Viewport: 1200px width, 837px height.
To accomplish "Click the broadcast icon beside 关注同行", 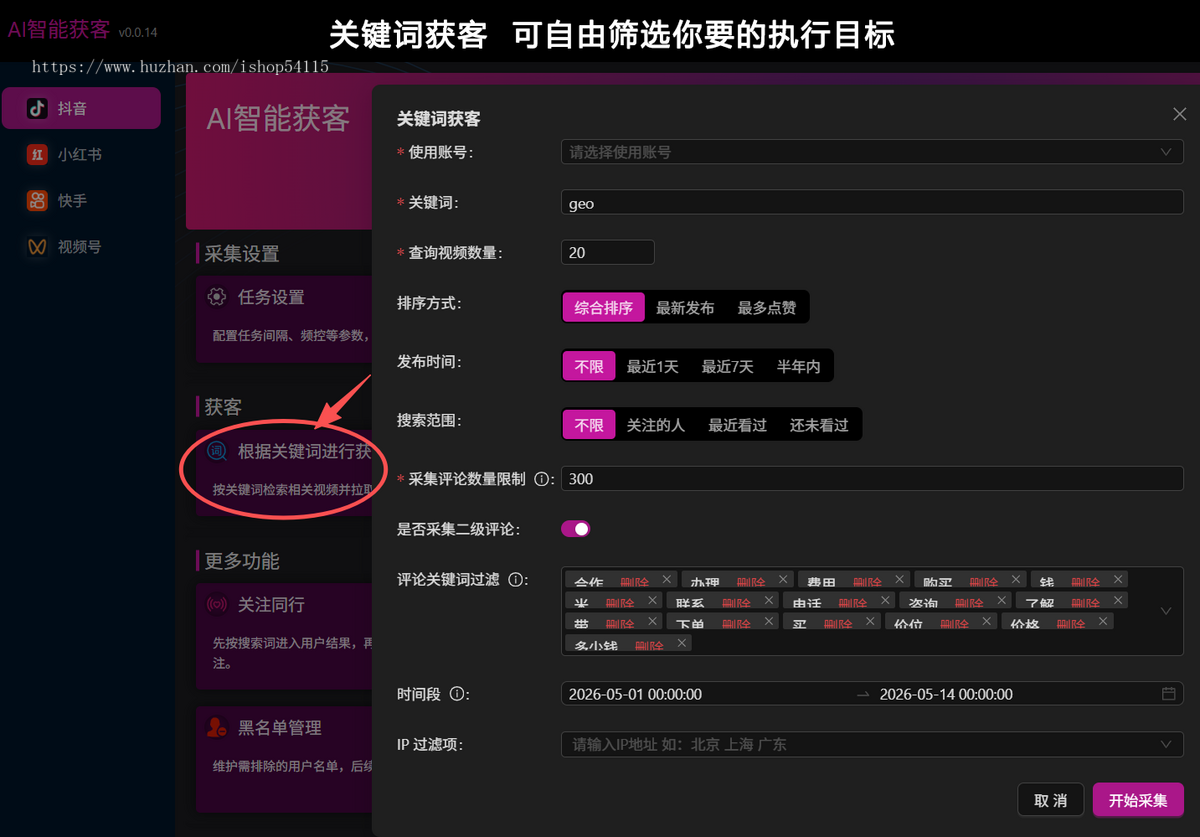I will click(x=216, y=605).
